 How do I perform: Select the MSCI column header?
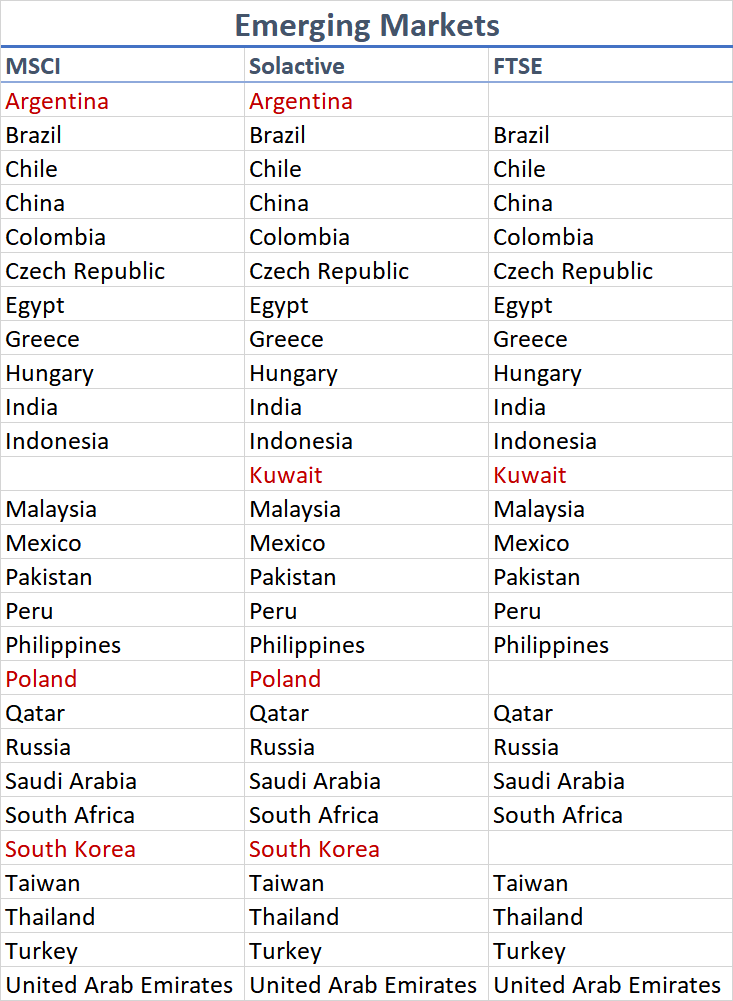click(x=34, y=67)
